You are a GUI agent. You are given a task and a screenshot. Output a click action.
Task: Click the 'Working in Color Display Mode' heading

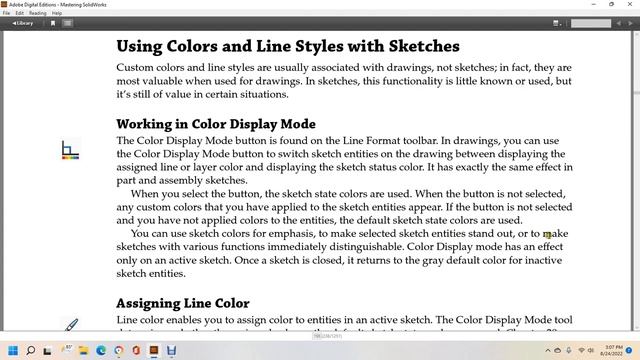tap(216, 124)
